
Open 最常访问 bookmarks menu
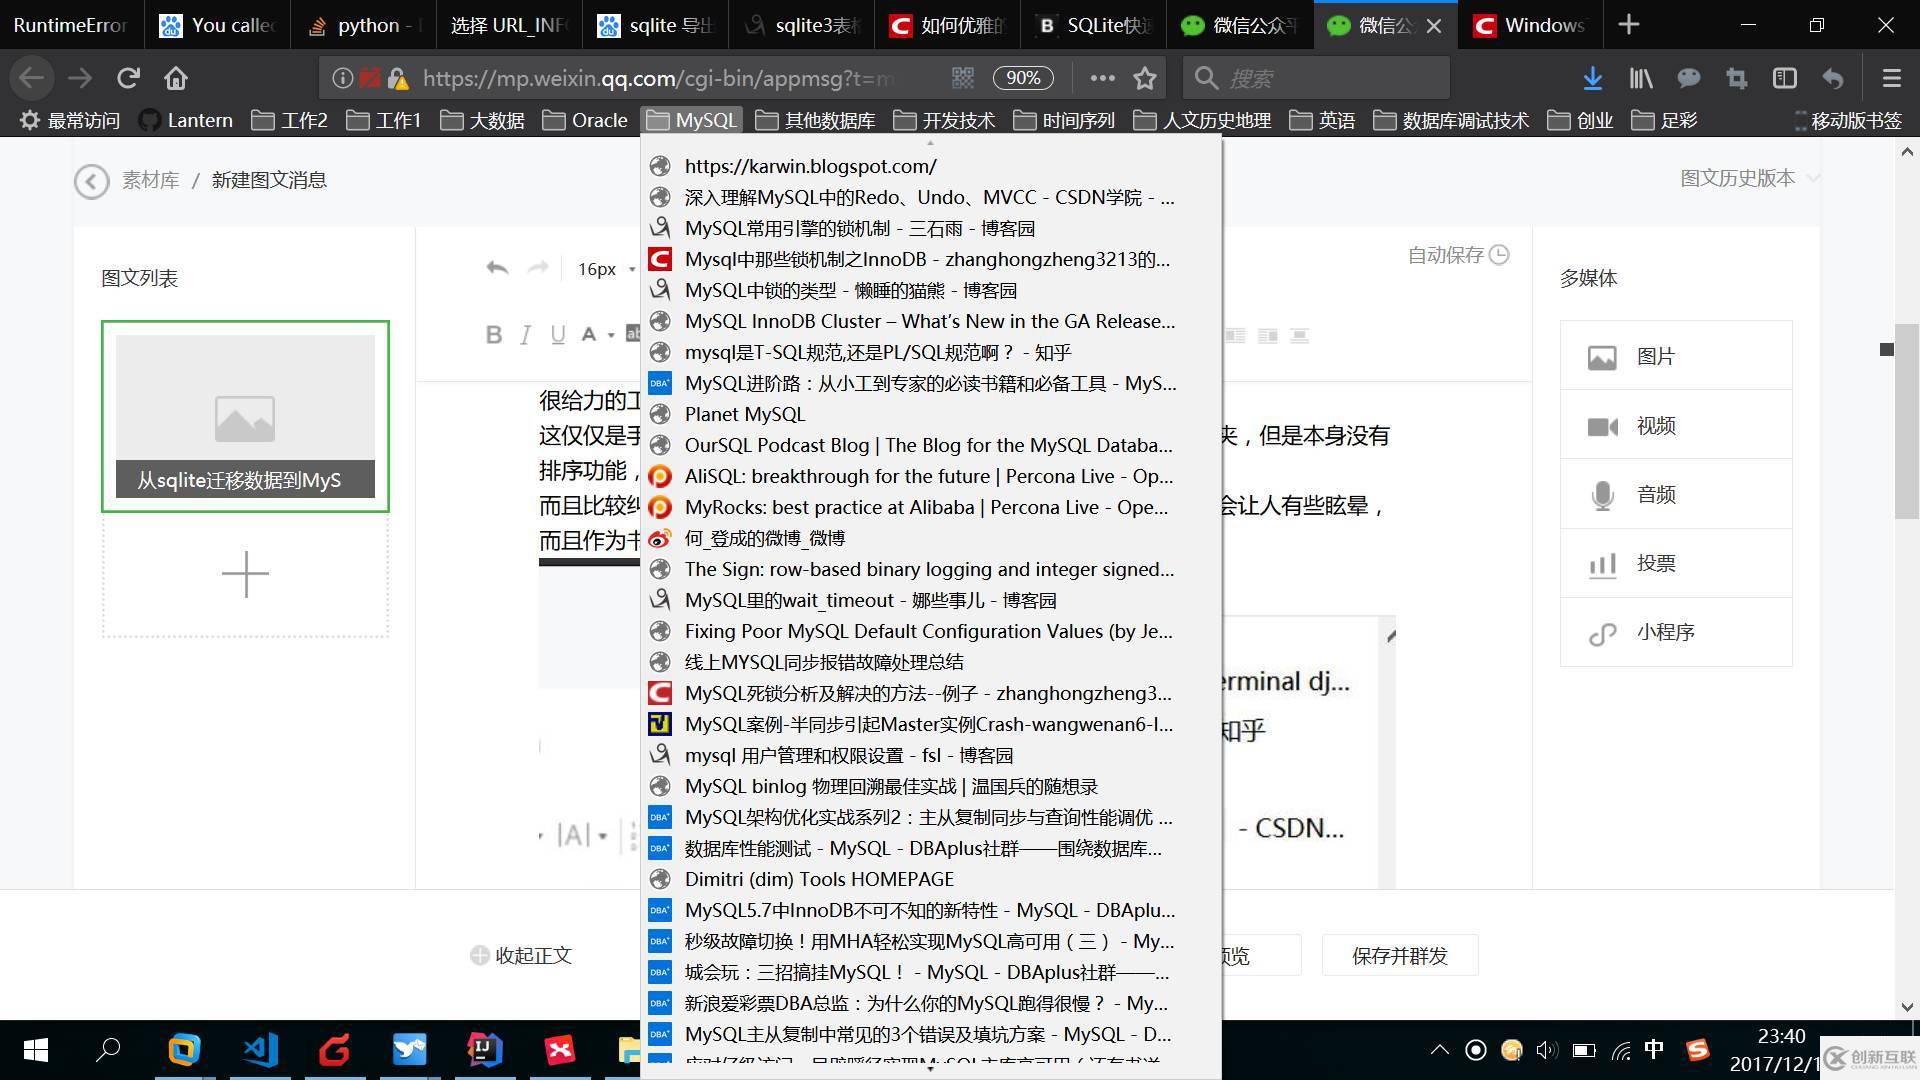click(70, 120)
